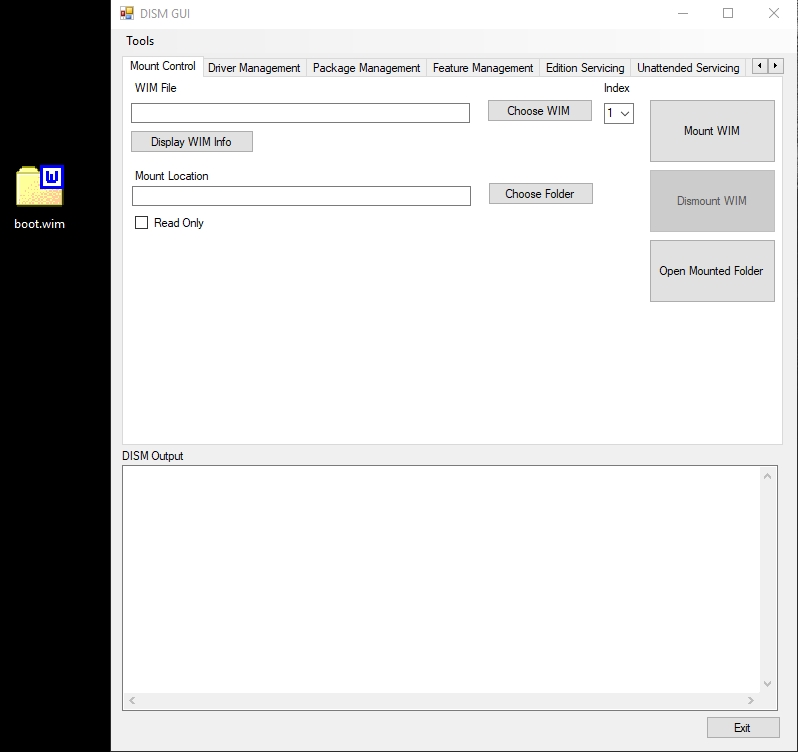This screenshot has height=752, width=798.
Task: Click the DISM GUI title bar app icon
Action: point(127,13)
